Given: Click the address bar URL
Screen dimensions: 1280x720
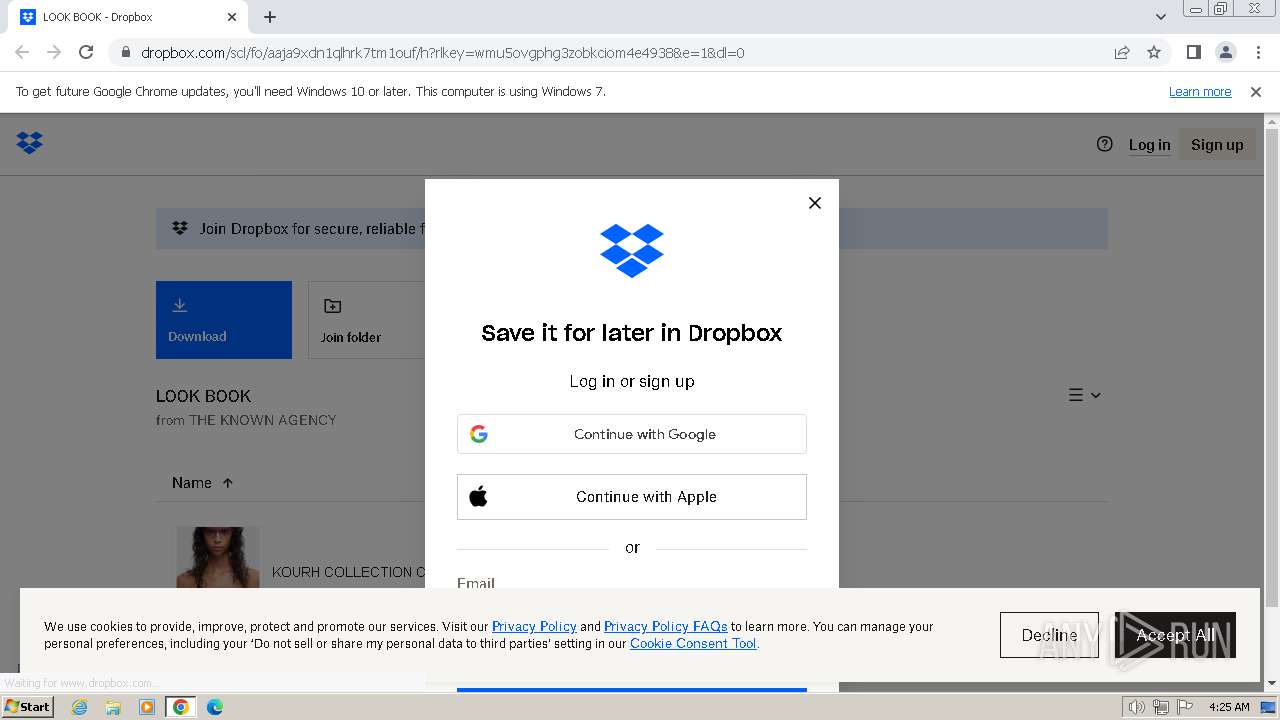Looking at the screenshot, I should click(x=443, y=53).
